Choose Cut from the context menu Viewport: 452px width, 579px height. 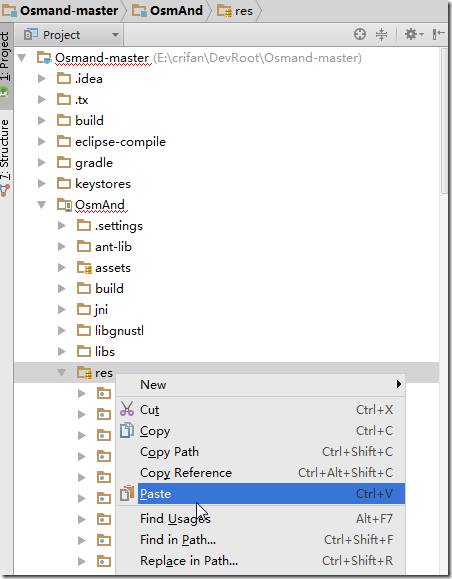click(260, 410)
